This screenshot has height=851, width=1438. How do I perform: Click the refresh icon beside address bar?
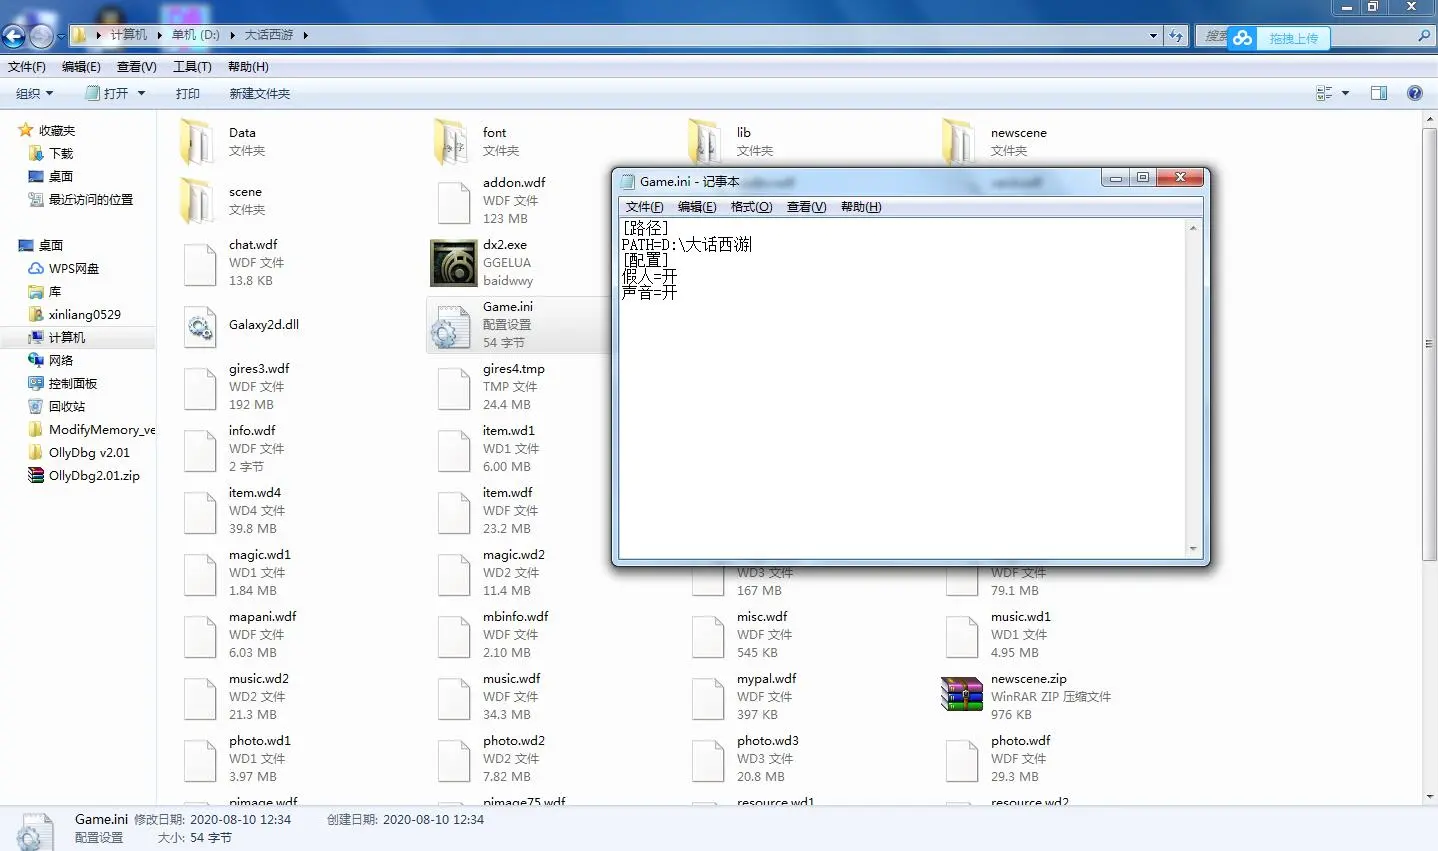pyautogui.click(x=1176, y=35)
